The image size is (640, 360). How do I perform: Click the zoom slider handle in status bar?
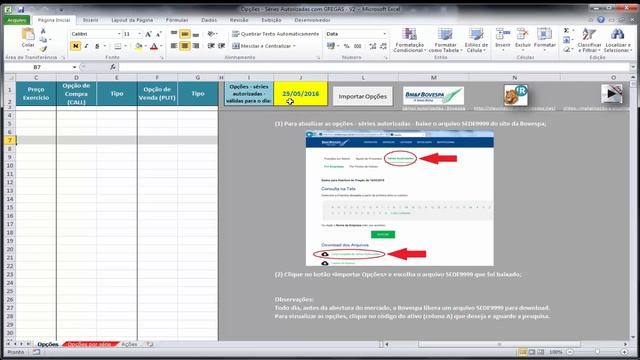tap(597, 352)
